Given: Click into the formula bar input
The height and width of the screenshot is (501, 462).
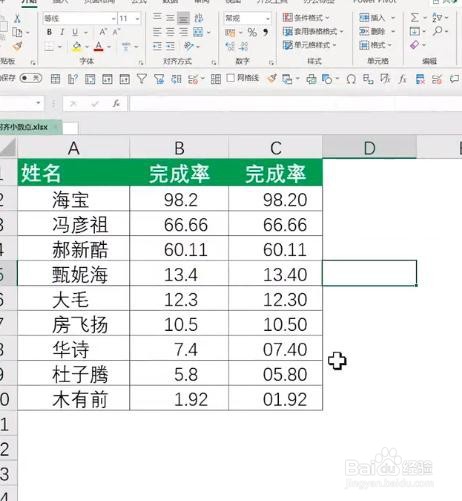Looking at the screenshot, I should pyautogui.click(x=295, y=104).
